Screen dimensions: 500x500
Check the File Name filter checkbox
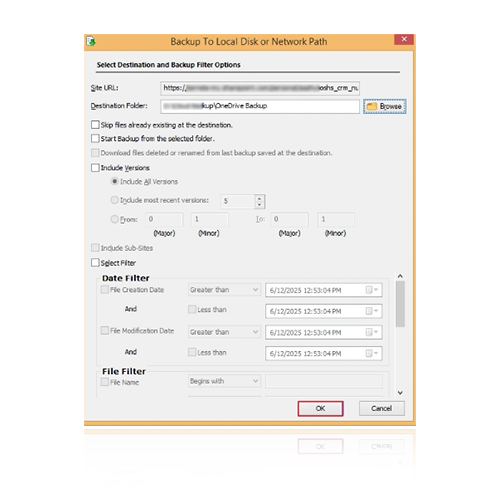105,382
